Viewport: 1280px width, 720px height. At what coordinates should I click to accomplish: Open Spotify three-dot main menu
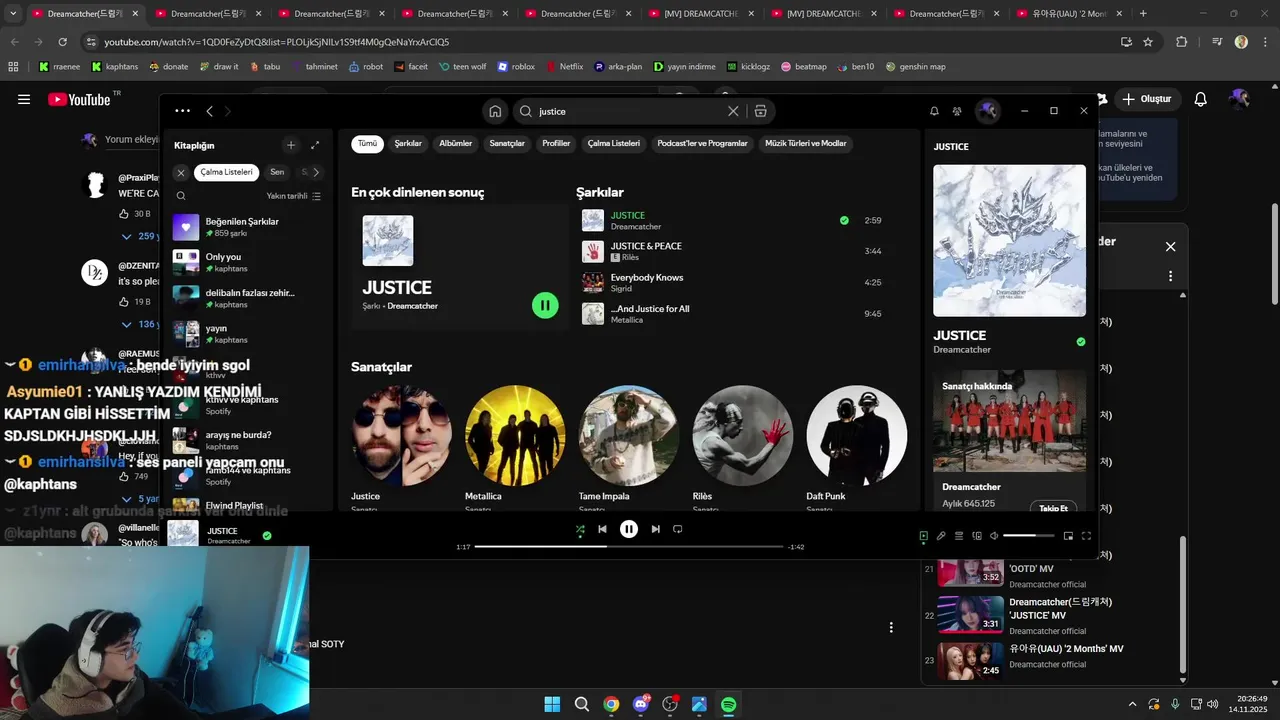point(182,111)
